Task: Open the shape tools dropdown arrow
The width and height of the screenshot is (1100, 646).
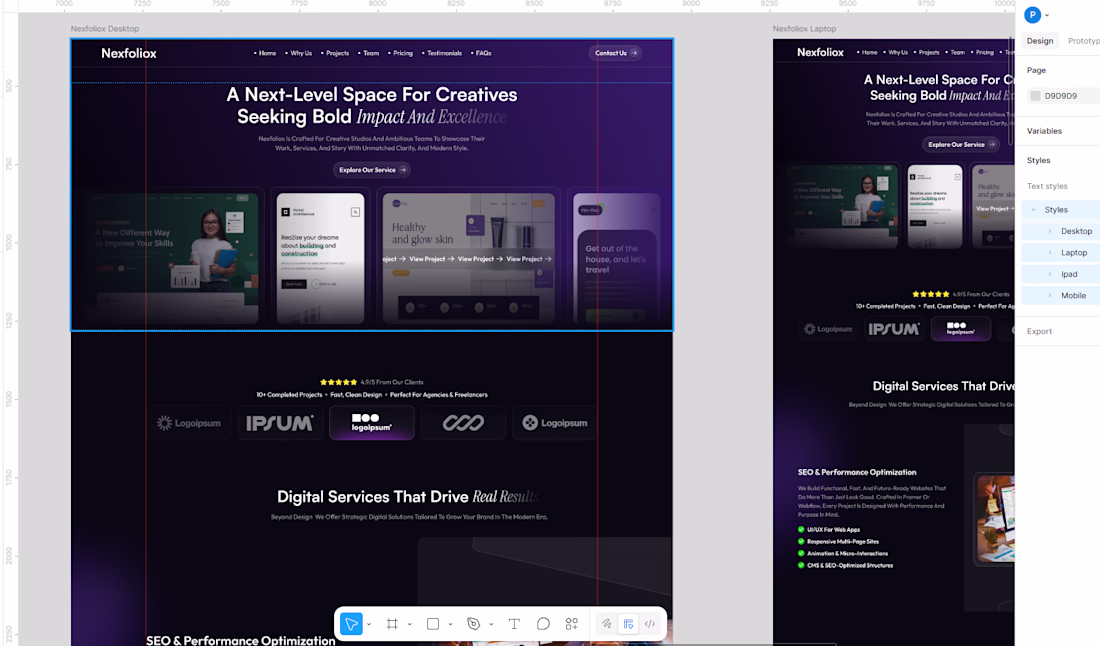Action: pyautogui.click(x=450, y=625)
